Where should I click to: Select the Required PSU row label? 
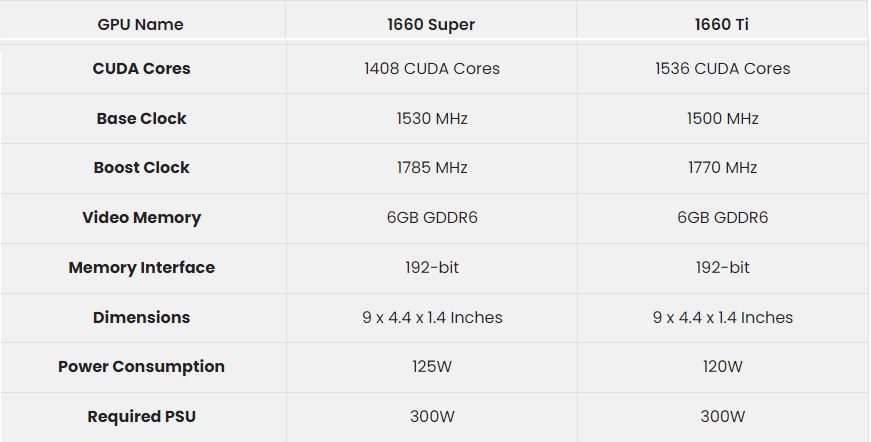141,416
